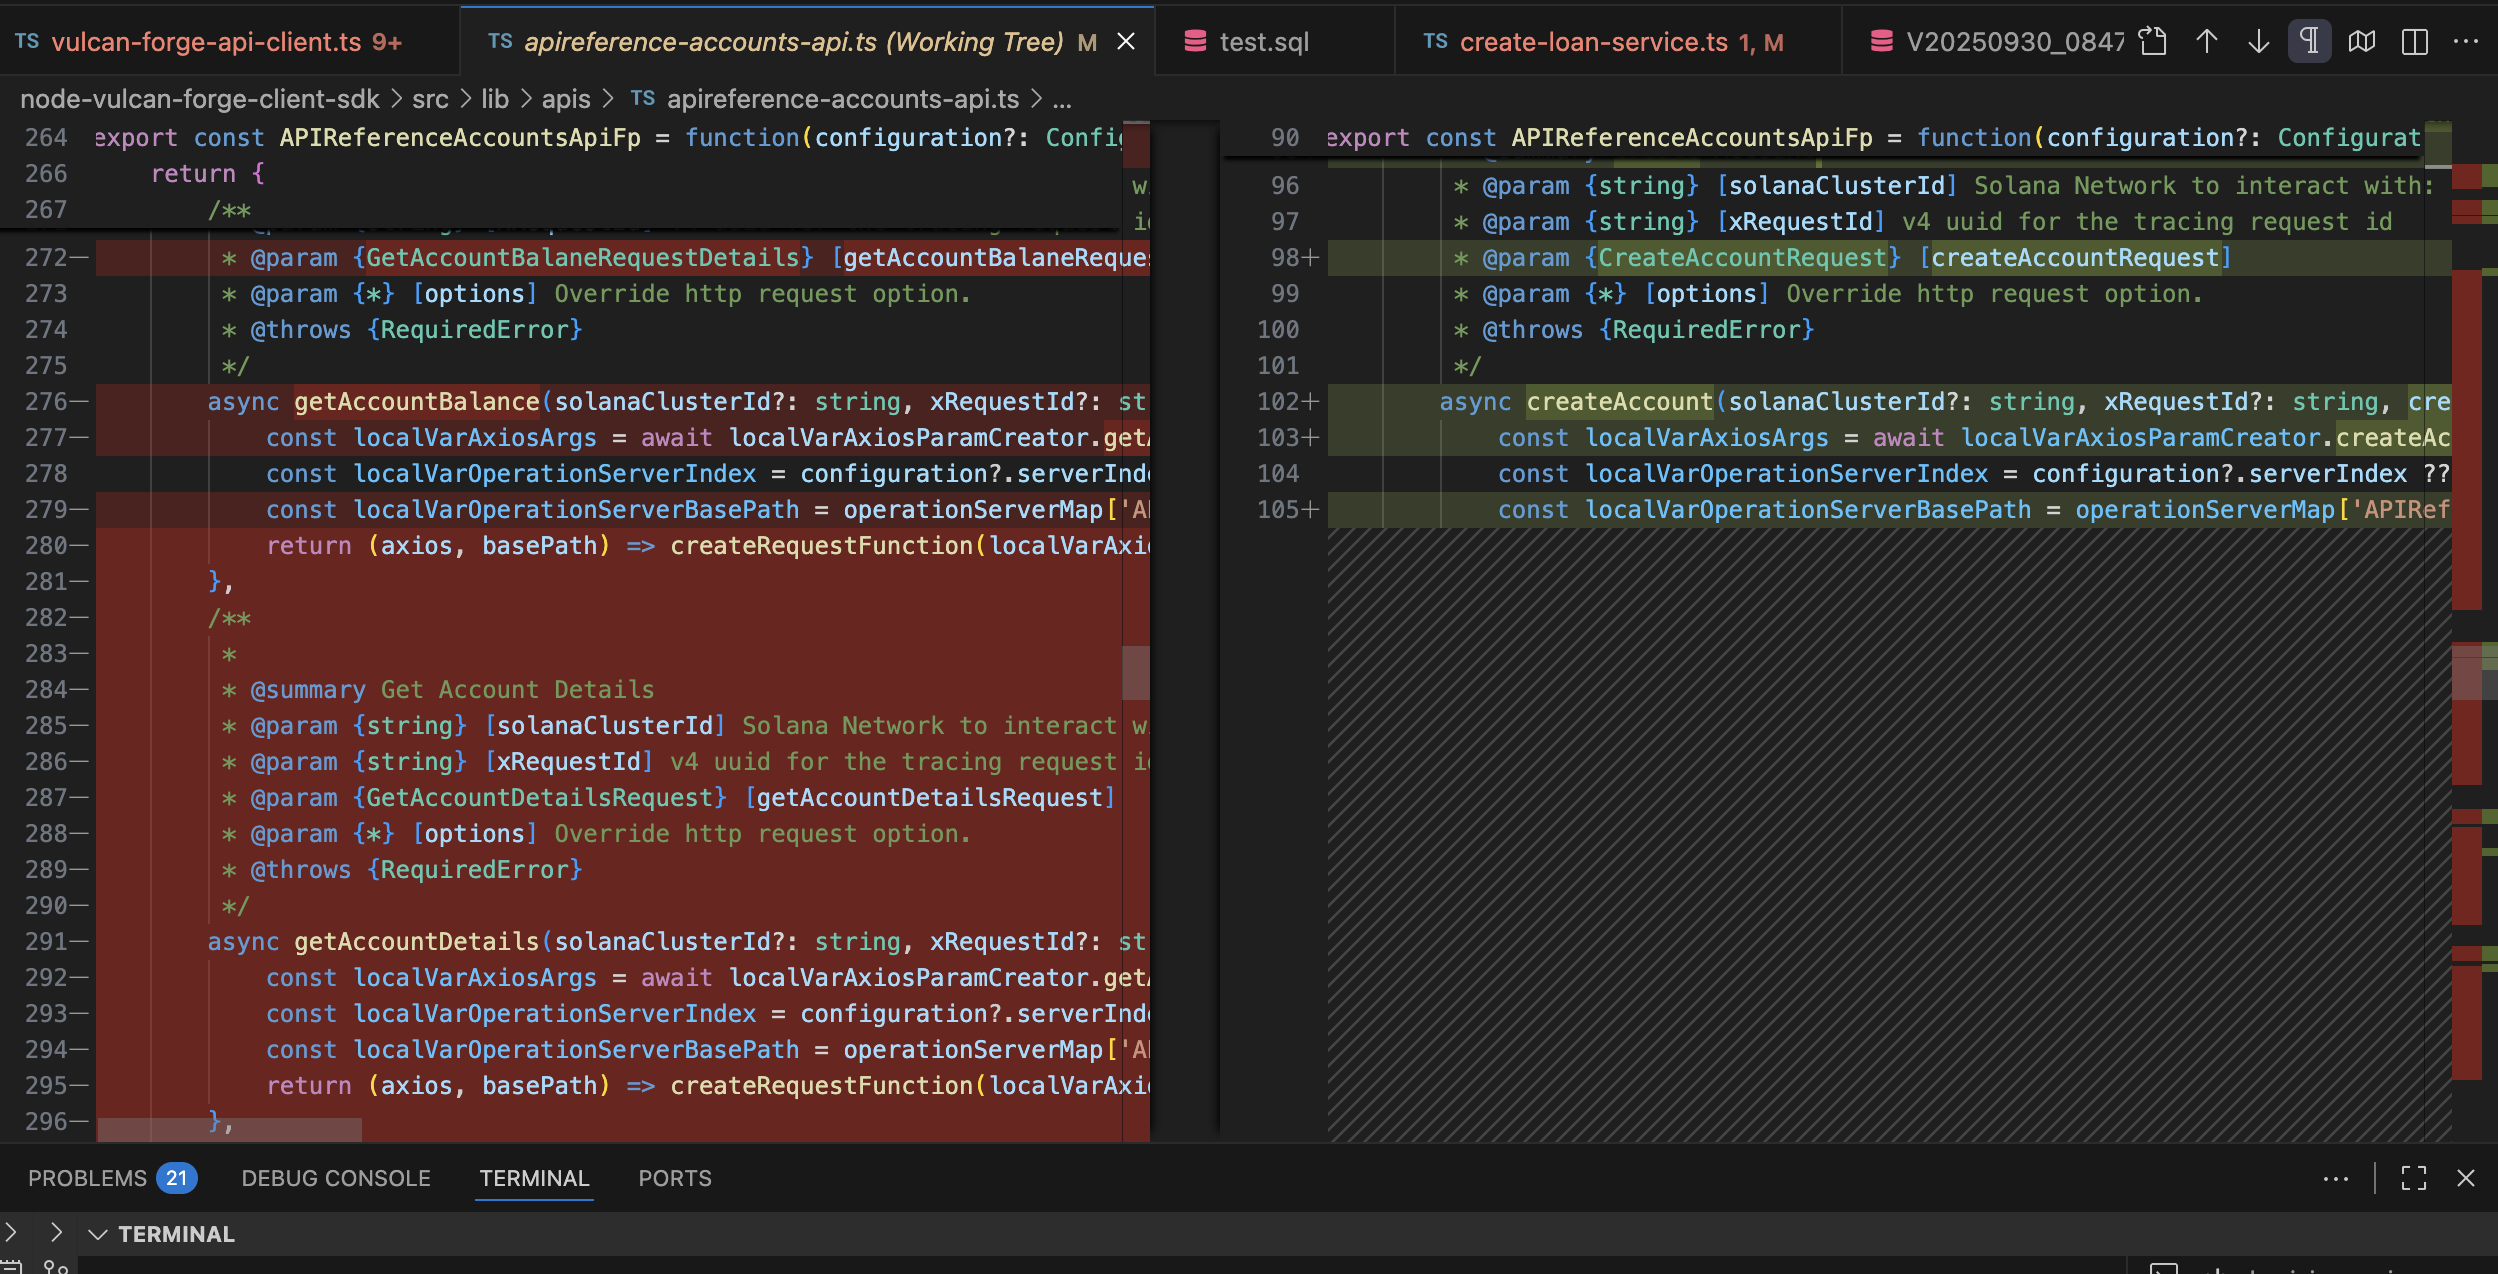Collapse the TERMINAL section chevron
This screenshot has width=2498, height=1274.
click(98, 1234)
